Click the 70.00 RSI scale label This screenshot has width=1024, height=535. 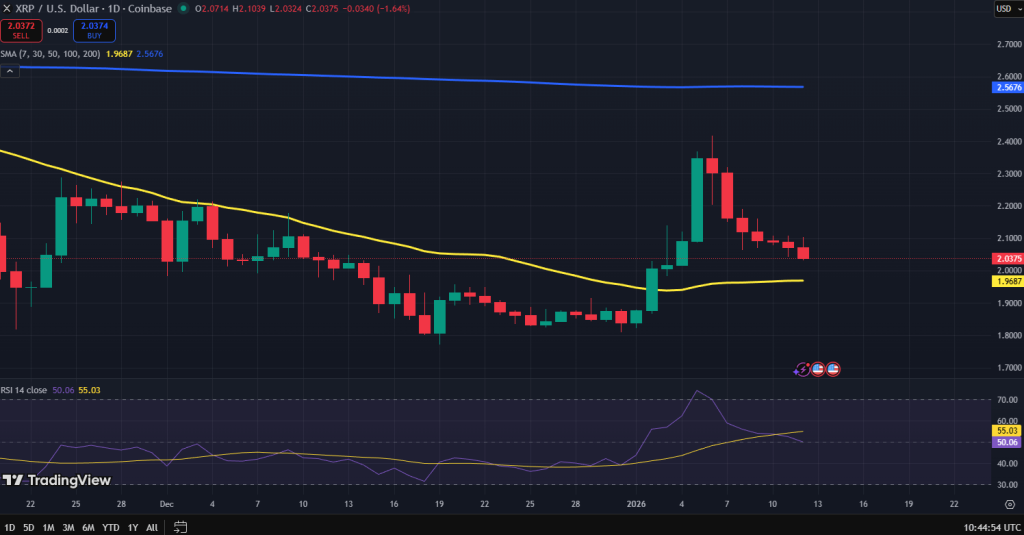1008,400
